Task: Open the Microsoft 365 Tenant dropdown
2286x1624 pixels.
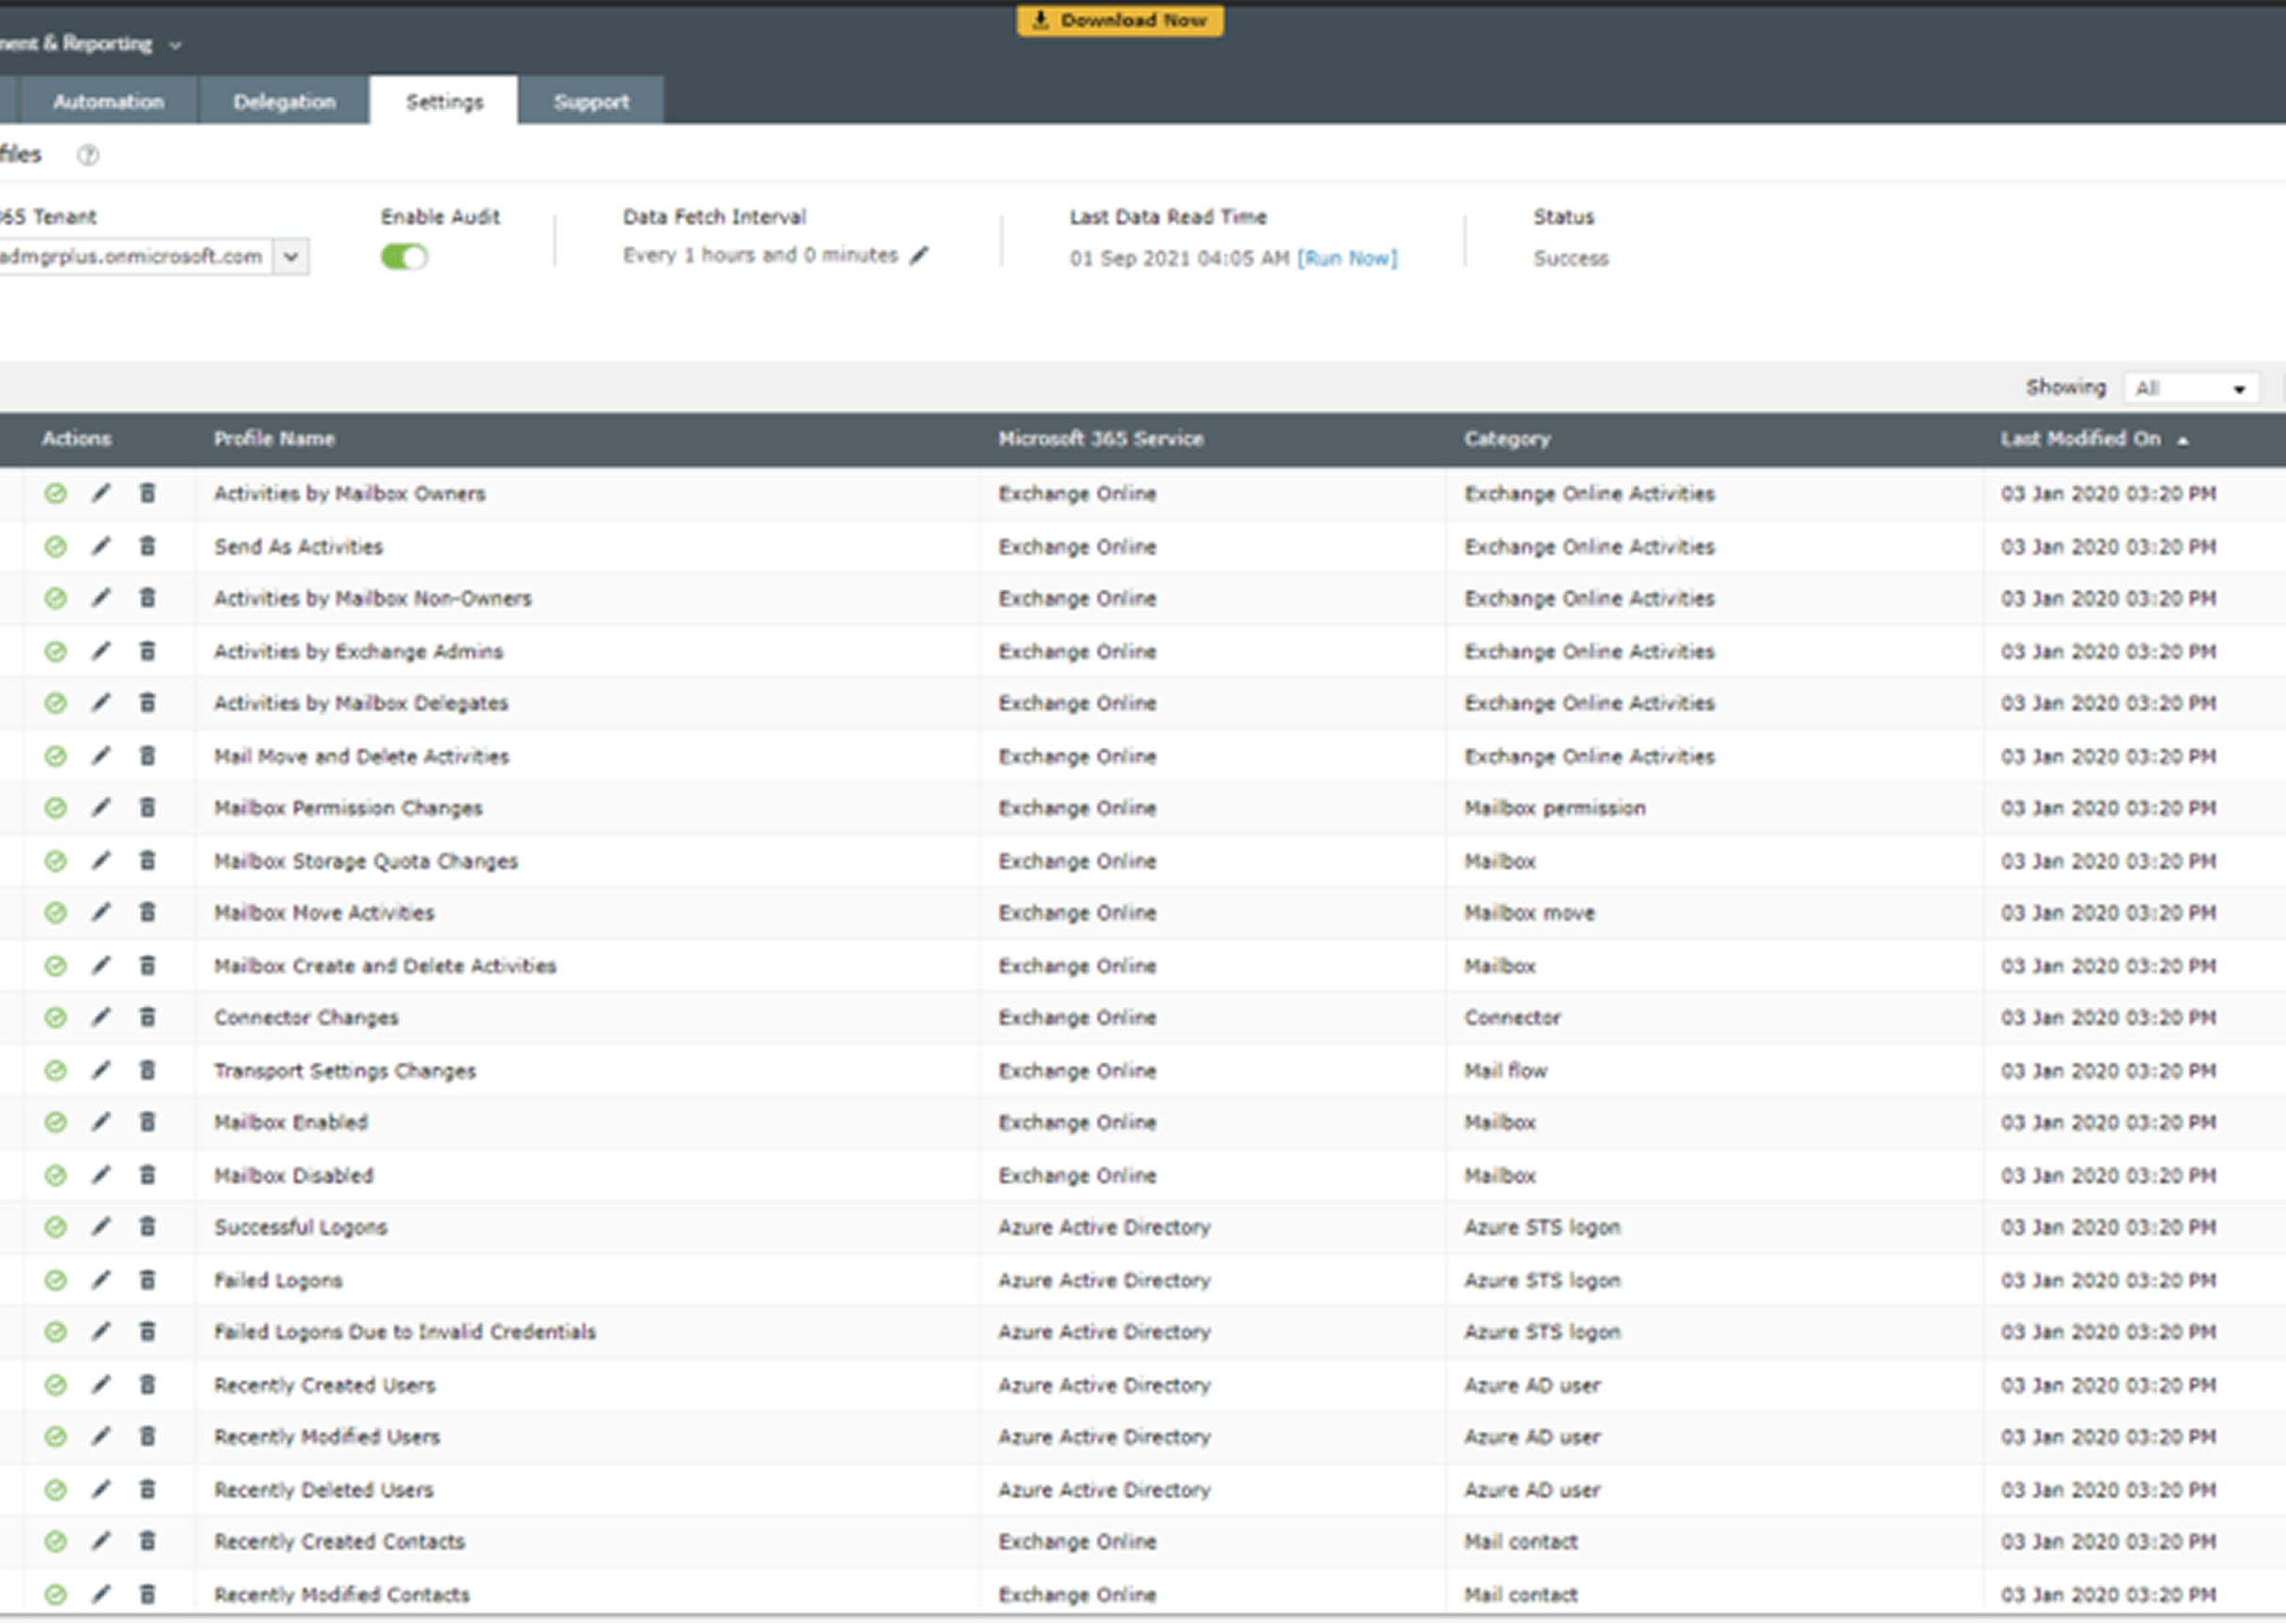Action: 290,257
